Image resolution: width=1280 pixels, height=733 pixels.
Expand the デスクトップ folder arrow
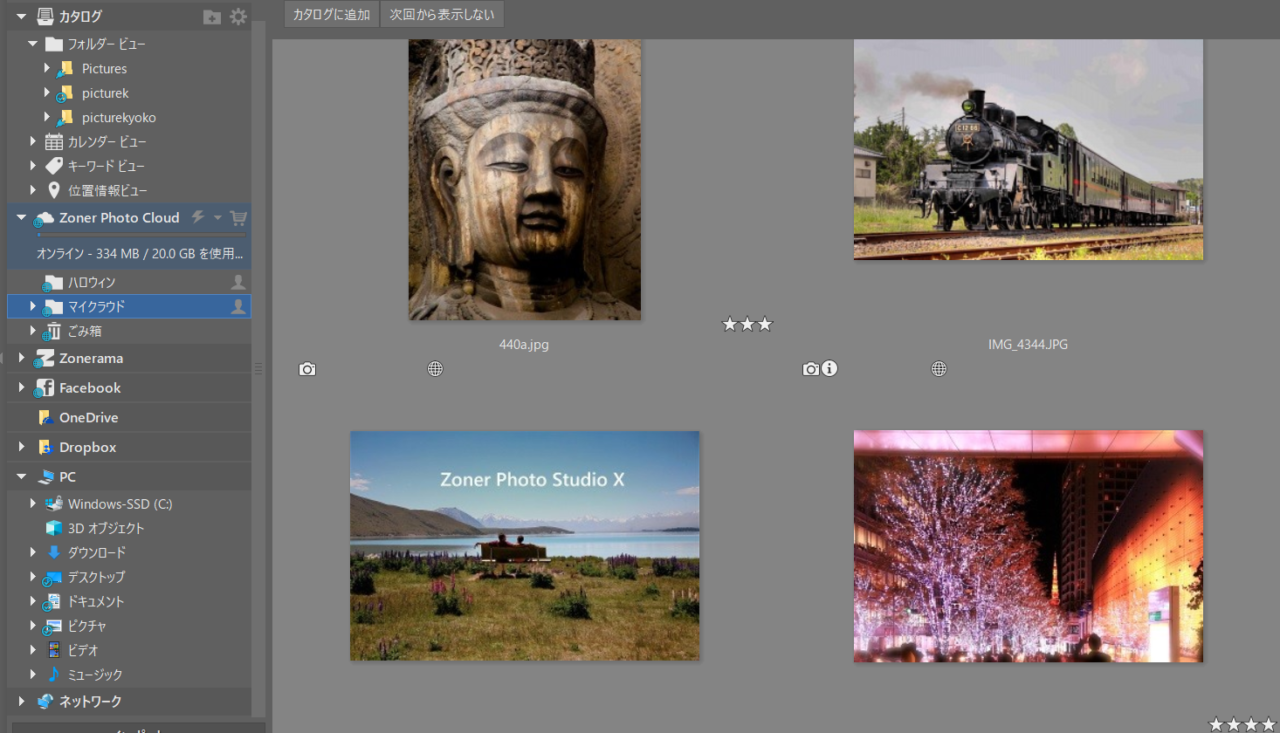(33, 577)
